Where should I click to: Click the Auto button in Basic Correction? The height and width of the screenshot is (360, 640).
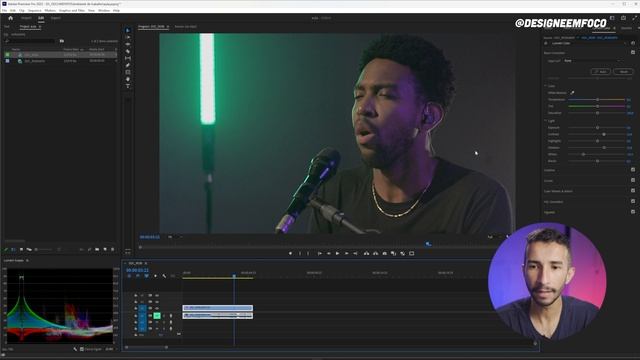click(x=601, y=71)
